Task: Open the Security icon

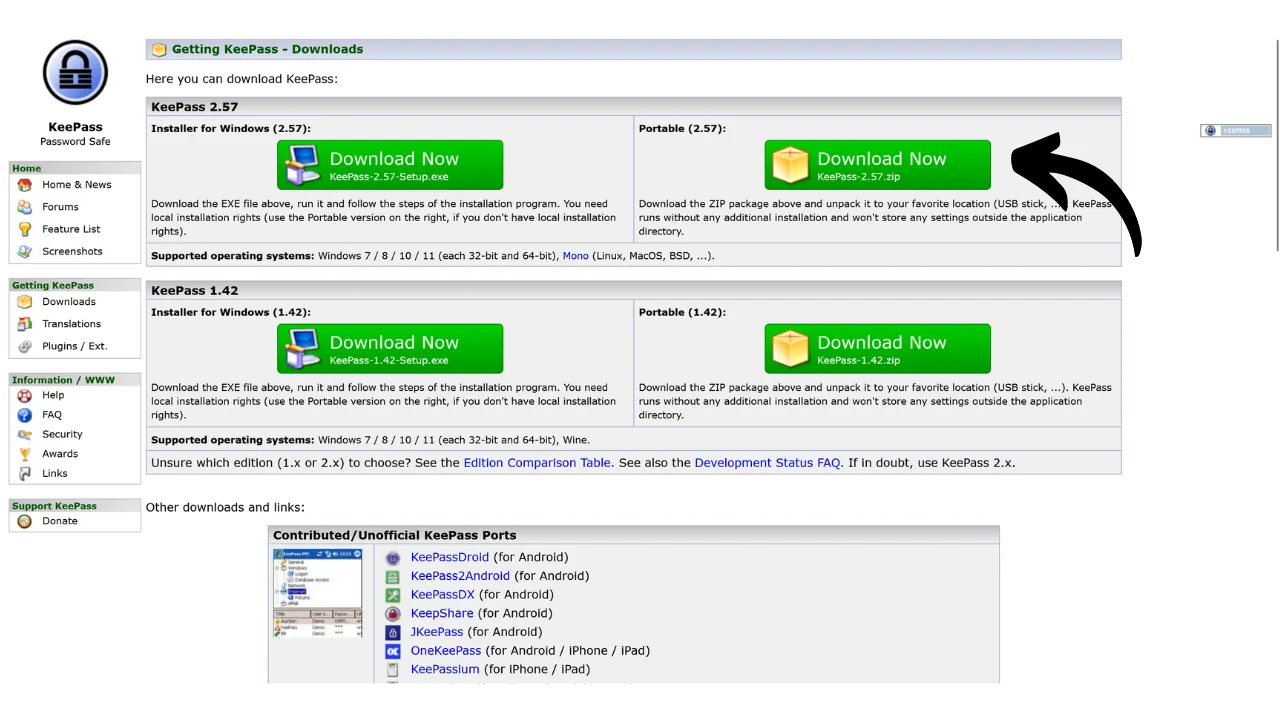Action: 24,434
